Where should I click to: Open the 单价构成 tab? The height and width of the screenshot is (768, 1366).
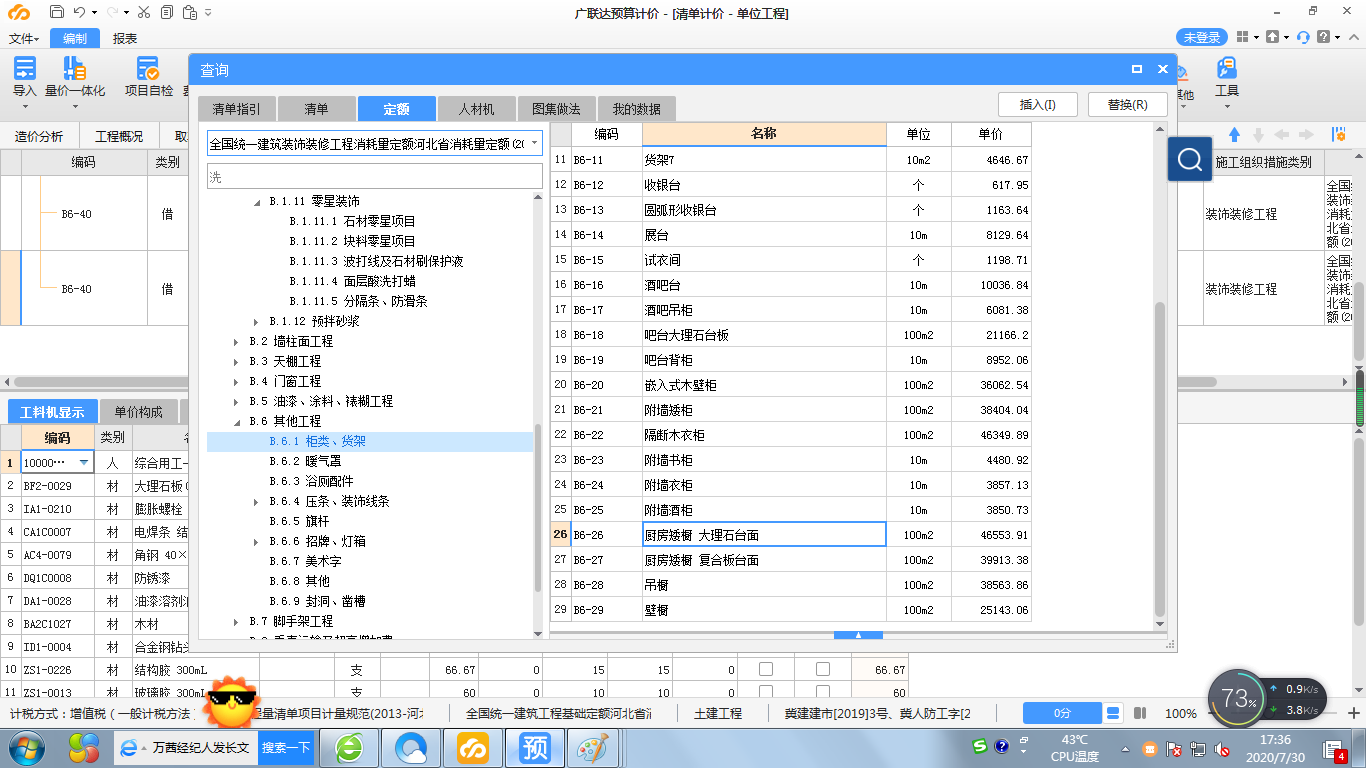tap(139, 412)
